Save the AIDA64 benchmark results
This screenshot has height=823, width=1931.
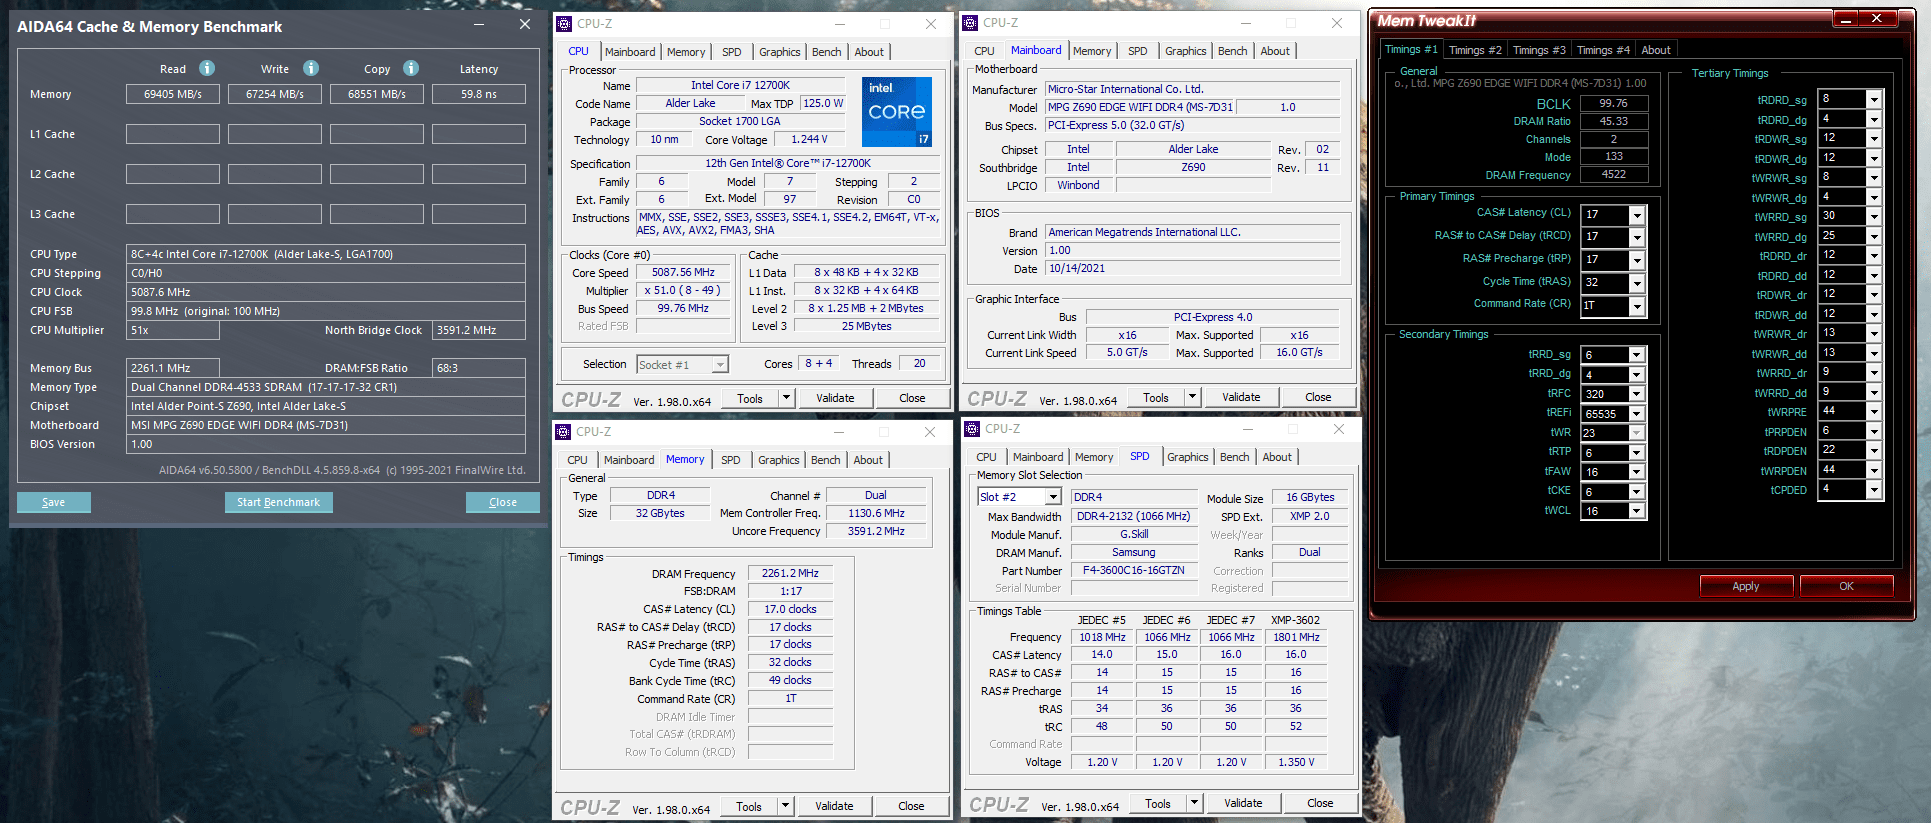[x=54, y=502]
